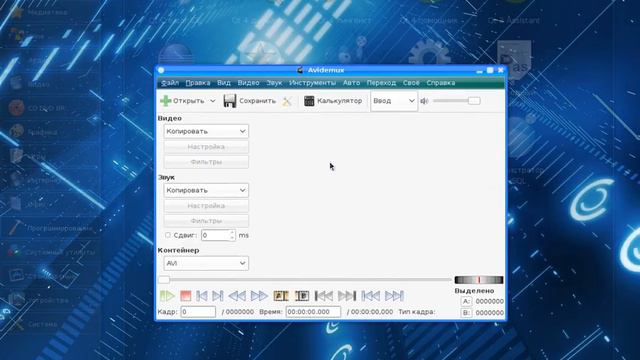Click the A: selection button
Image resolution: width=640 pixels, height=360 pixels.
click(466, 301)
